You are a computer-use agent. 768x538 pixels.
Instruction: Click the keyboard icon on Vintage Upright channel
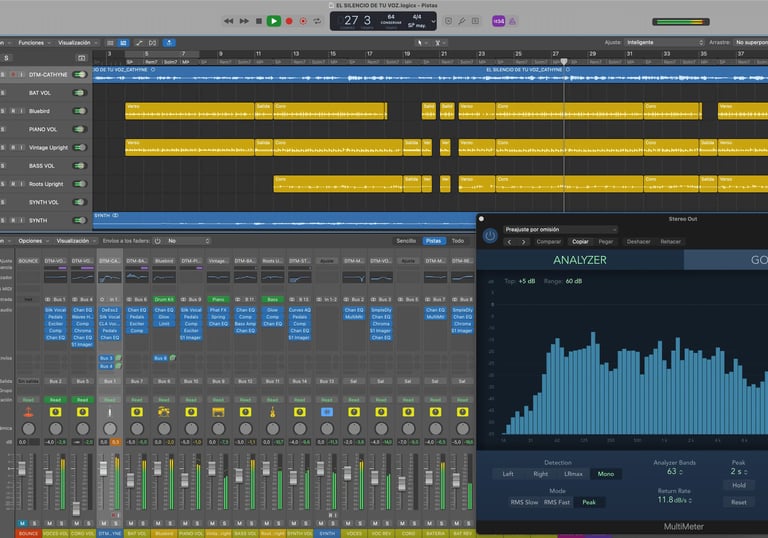[218, 412]
